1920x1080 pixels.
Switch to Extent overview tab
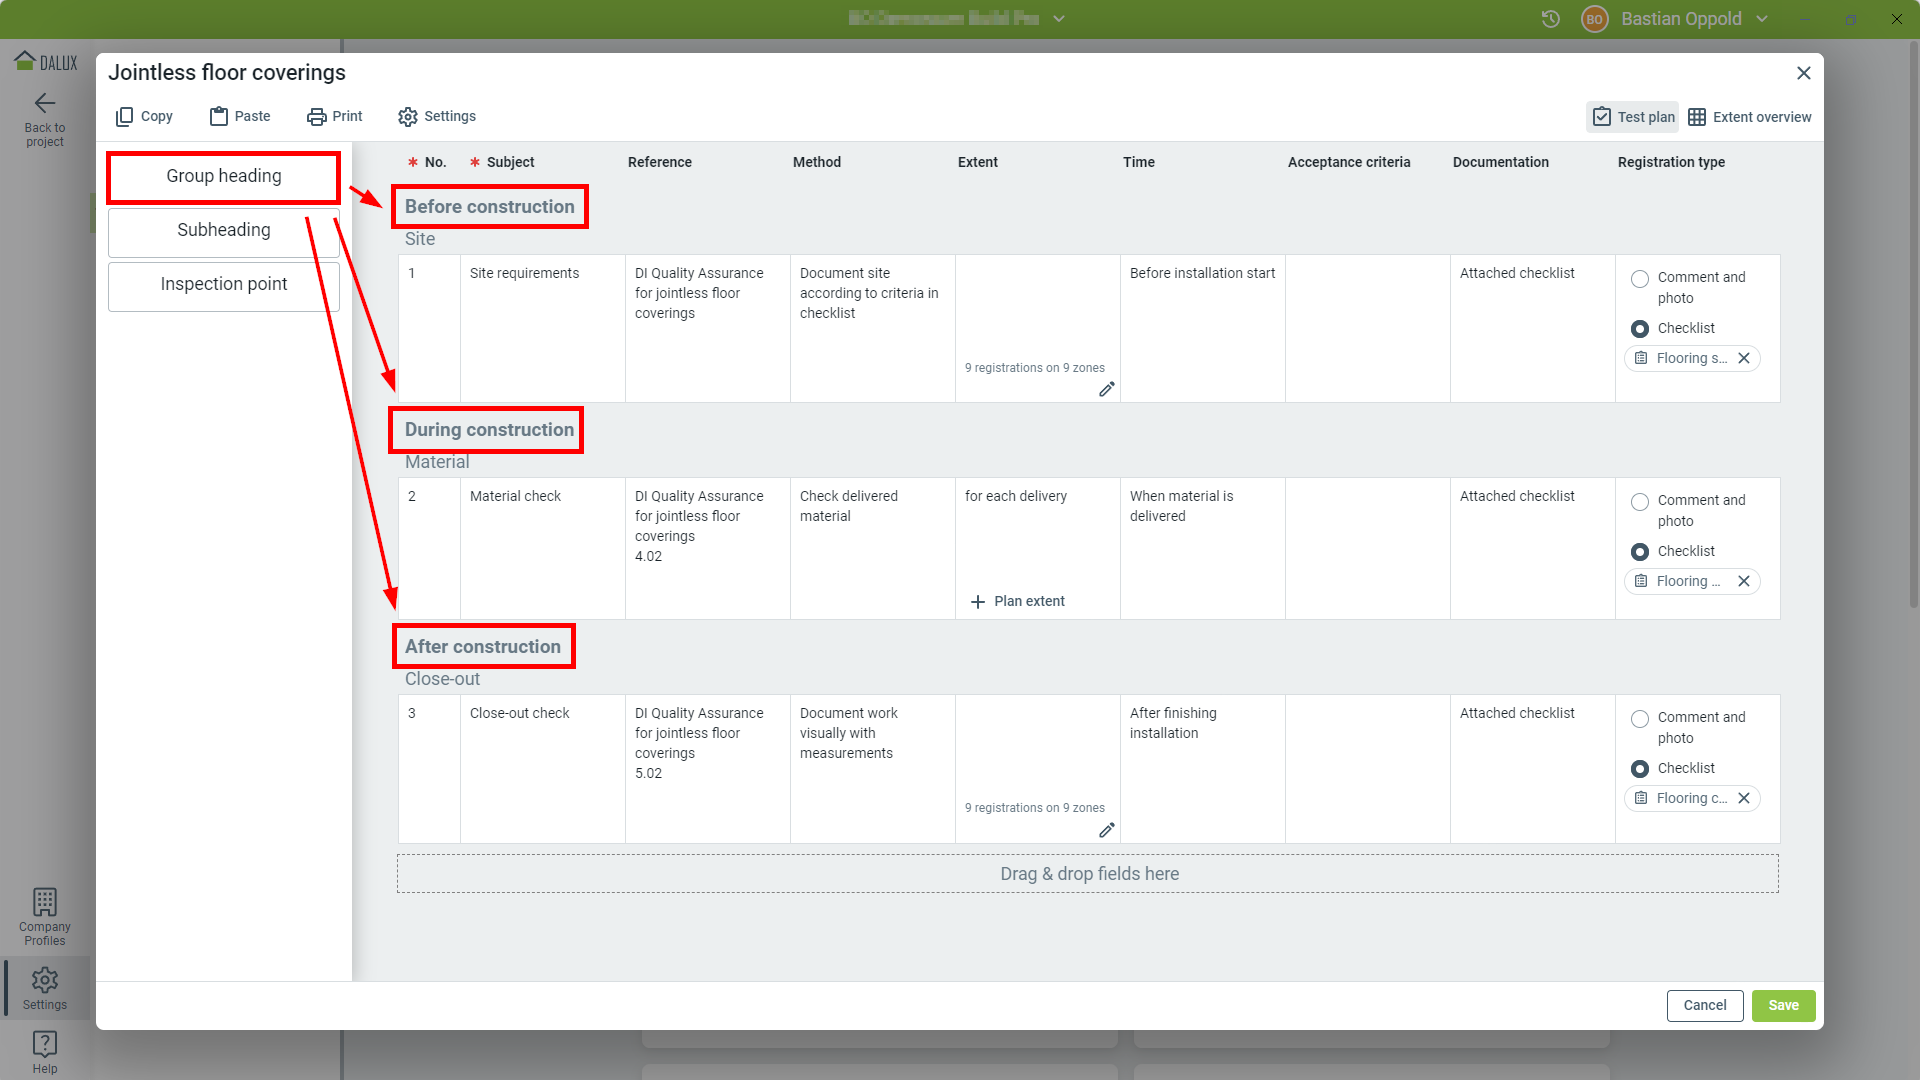(1750, 117)
